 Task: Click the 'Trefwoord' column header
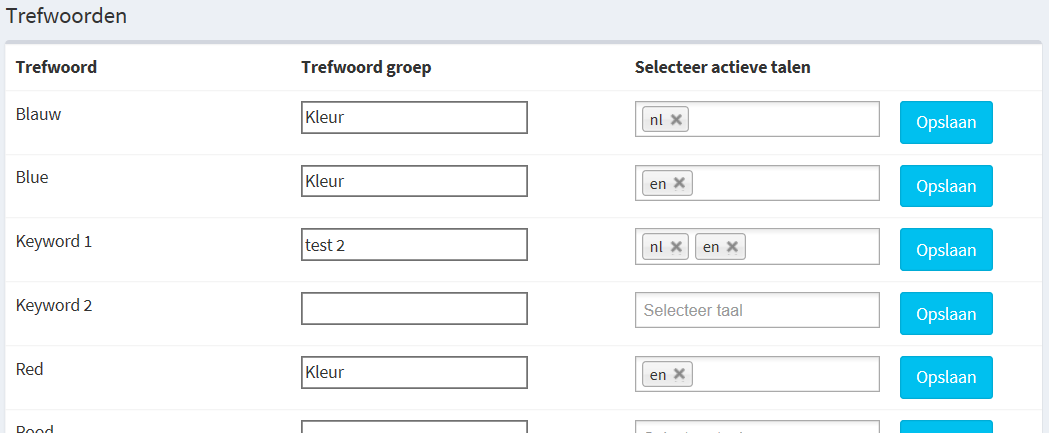[x=56, y=67]
